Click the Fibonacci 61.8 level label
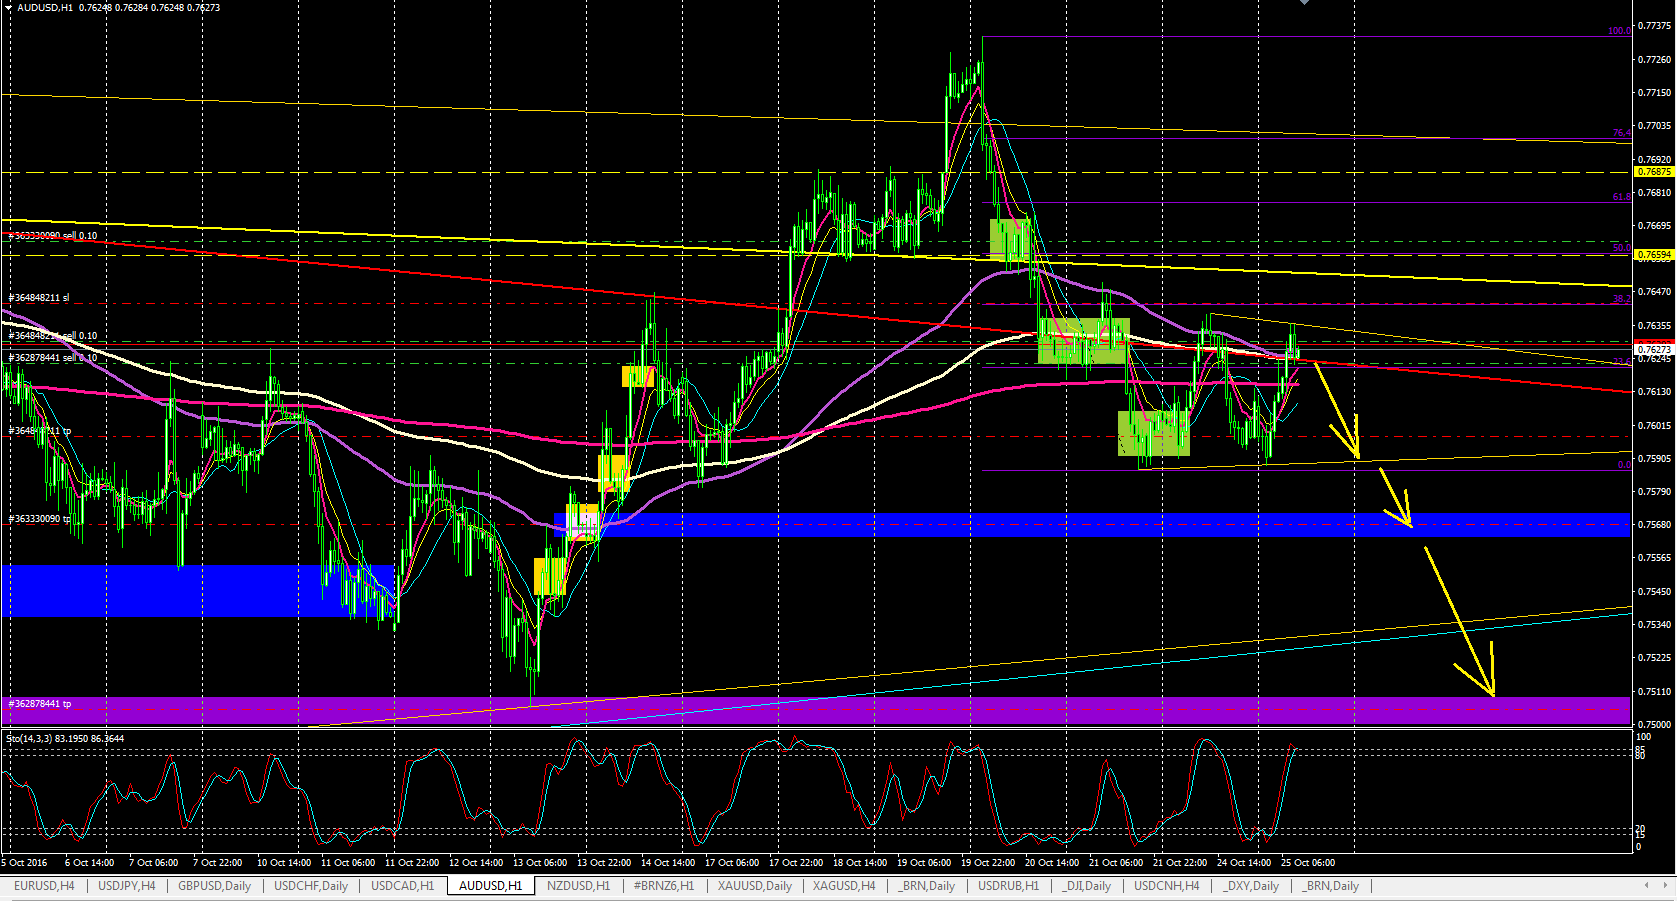1677x901 pixels. (x=1621, y=197)
